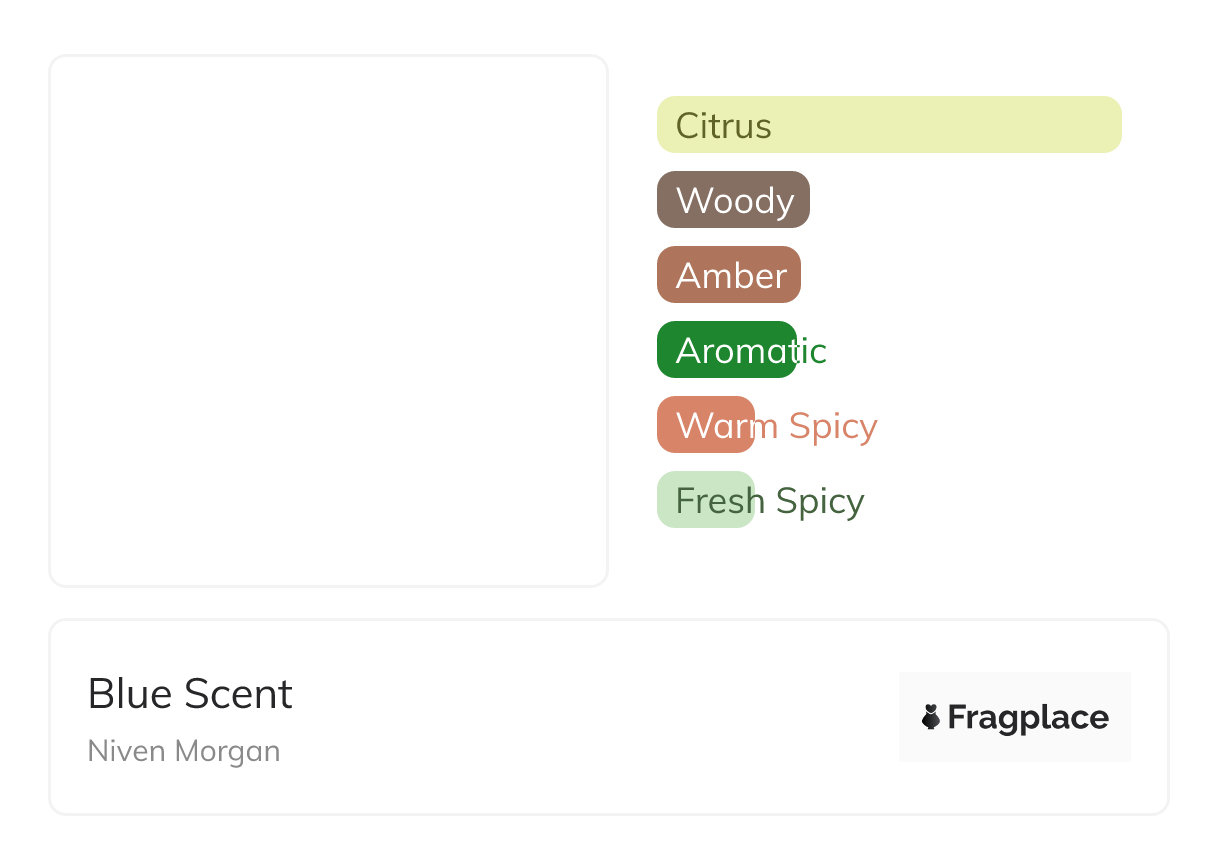Select the light green Fresh accord fill
Screen dimensions: 1218x864
click(x=706, y=500)
